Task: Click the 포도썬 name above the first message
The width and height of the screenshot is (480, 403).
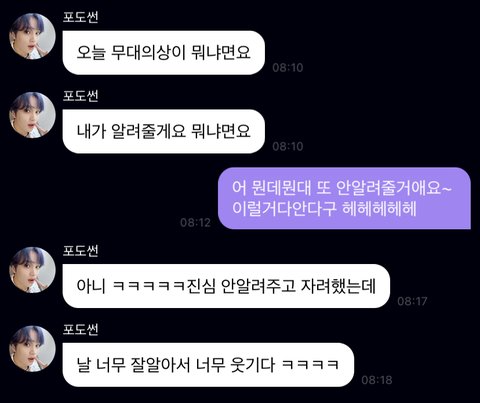Action: [81, 17]
